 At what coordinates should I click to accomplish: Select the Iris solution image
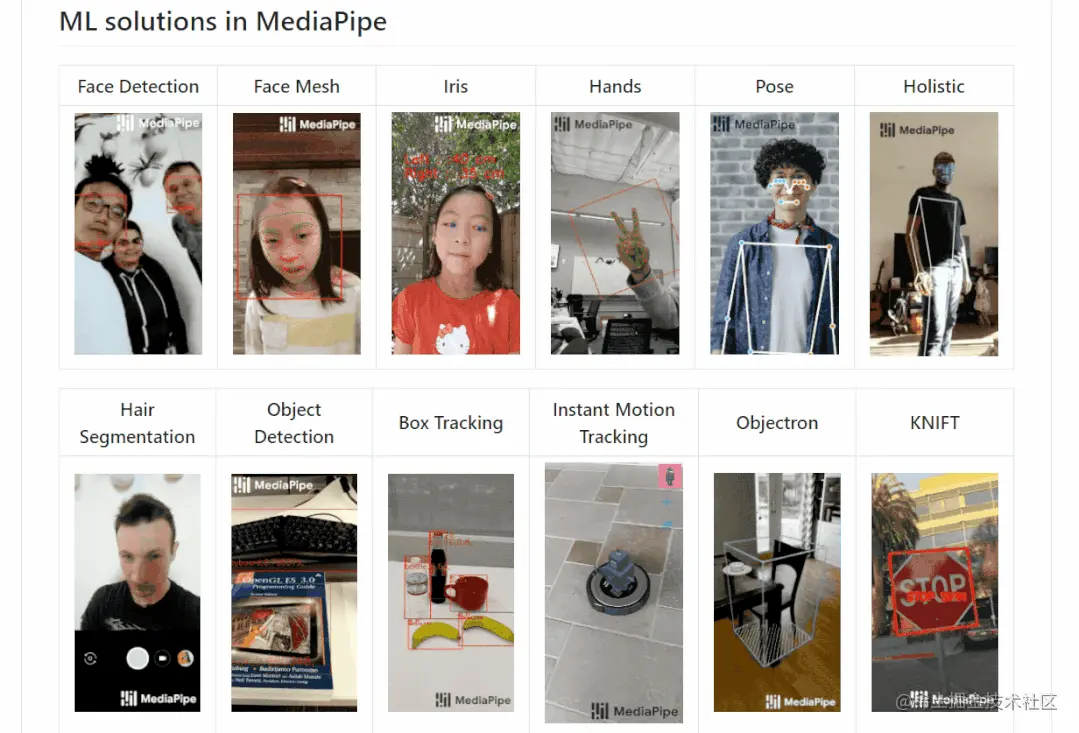[x=456, y=233]
